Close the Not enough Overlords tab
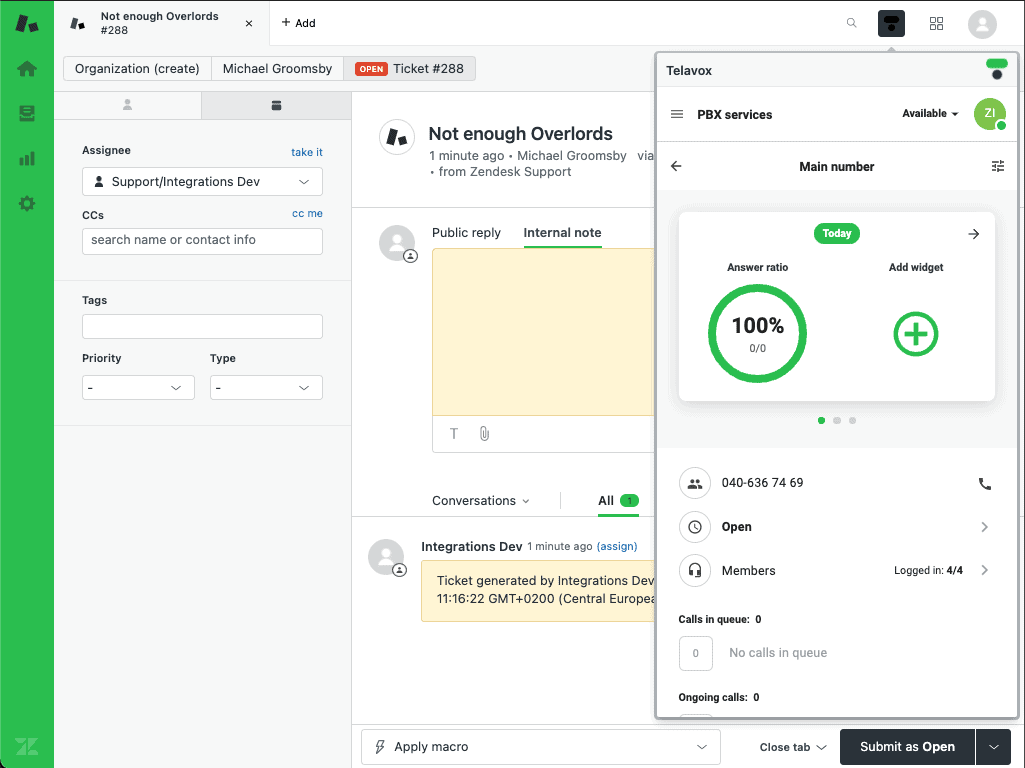 [249, 24]
